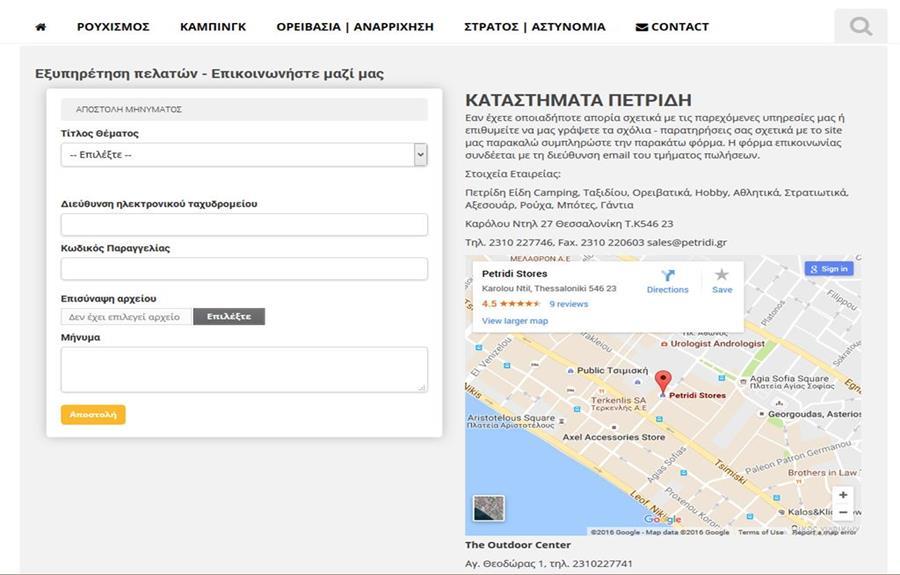Open the search magnifier icon
The width and height of the screenshot is (900, 575).
point(860,26)
